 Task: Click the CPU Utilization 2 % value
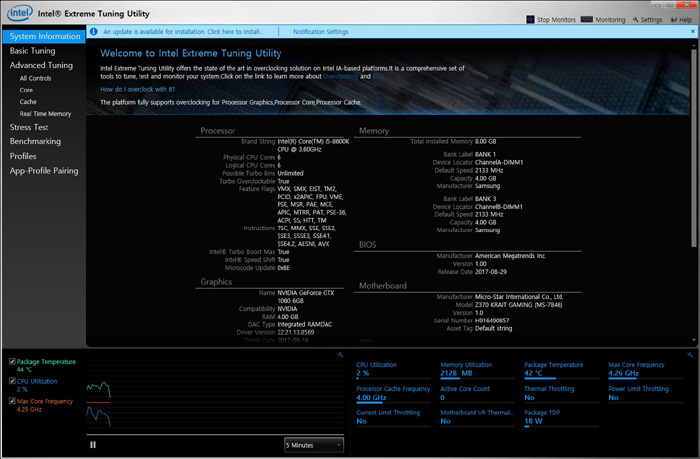pos(362,373)
